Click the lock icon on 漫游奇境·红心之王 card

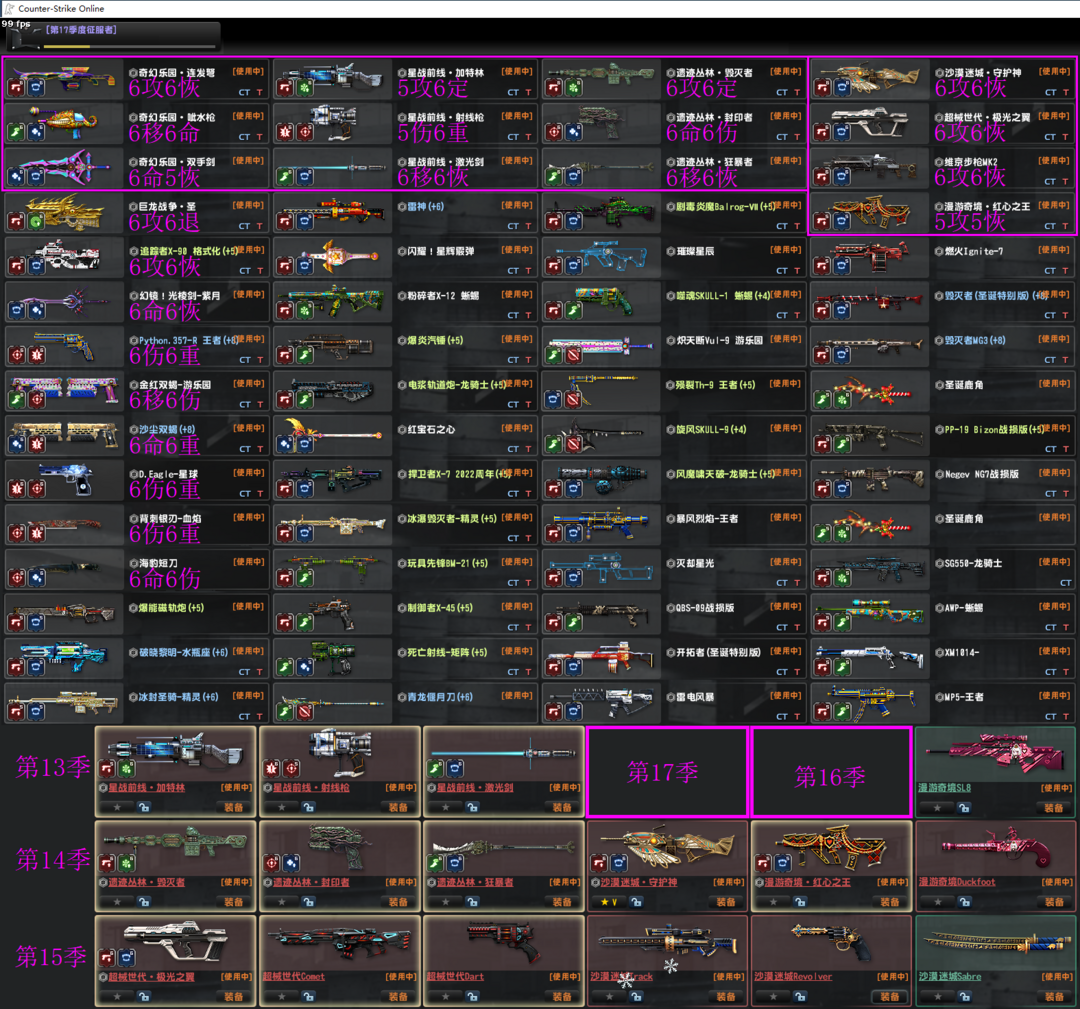800,902
